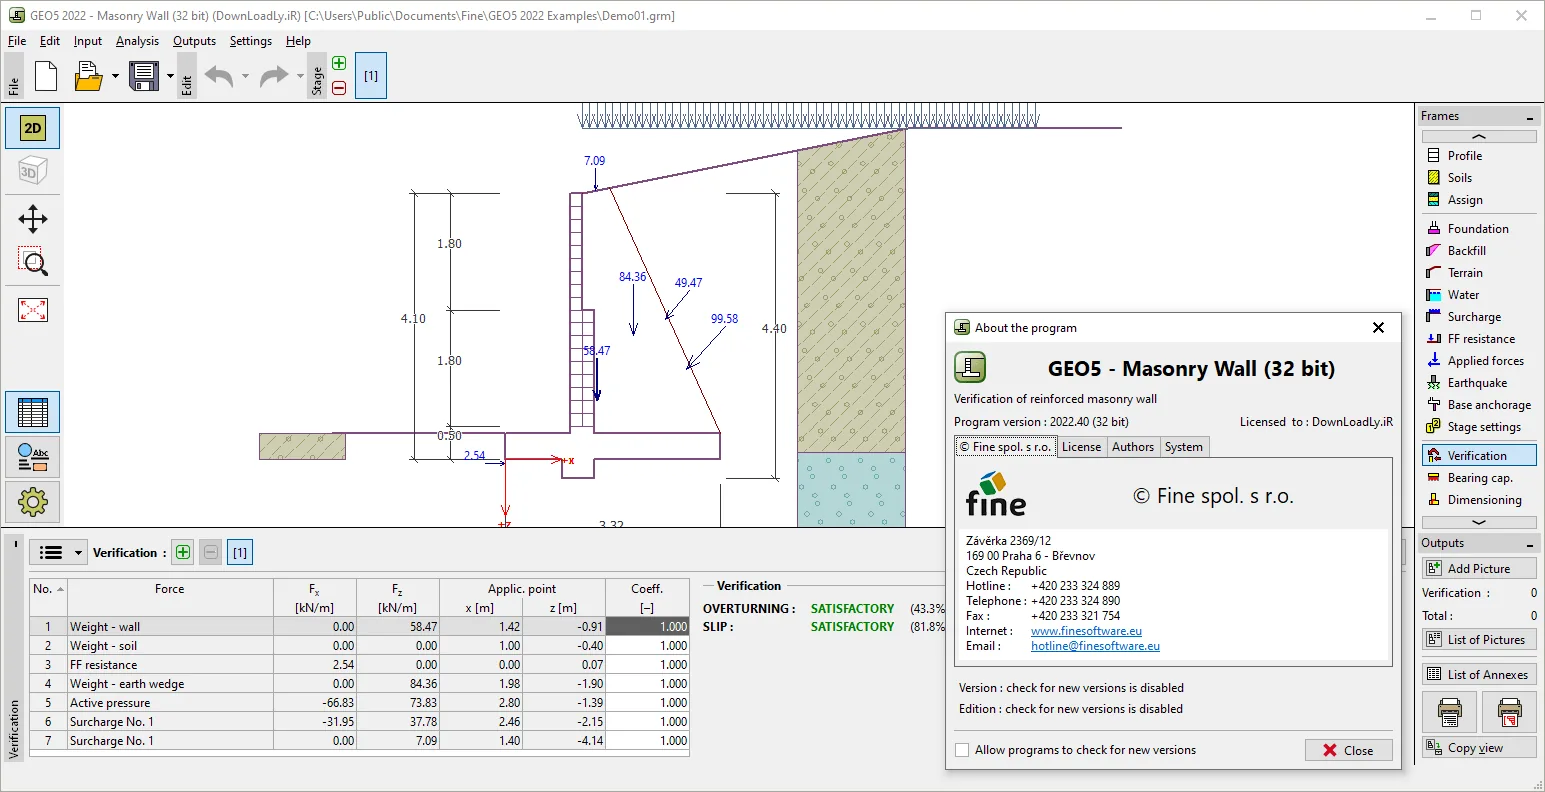Open the Profile frame
Image resolution: width=1545 pixels, height=792 pixels.
click(1478, 155)
